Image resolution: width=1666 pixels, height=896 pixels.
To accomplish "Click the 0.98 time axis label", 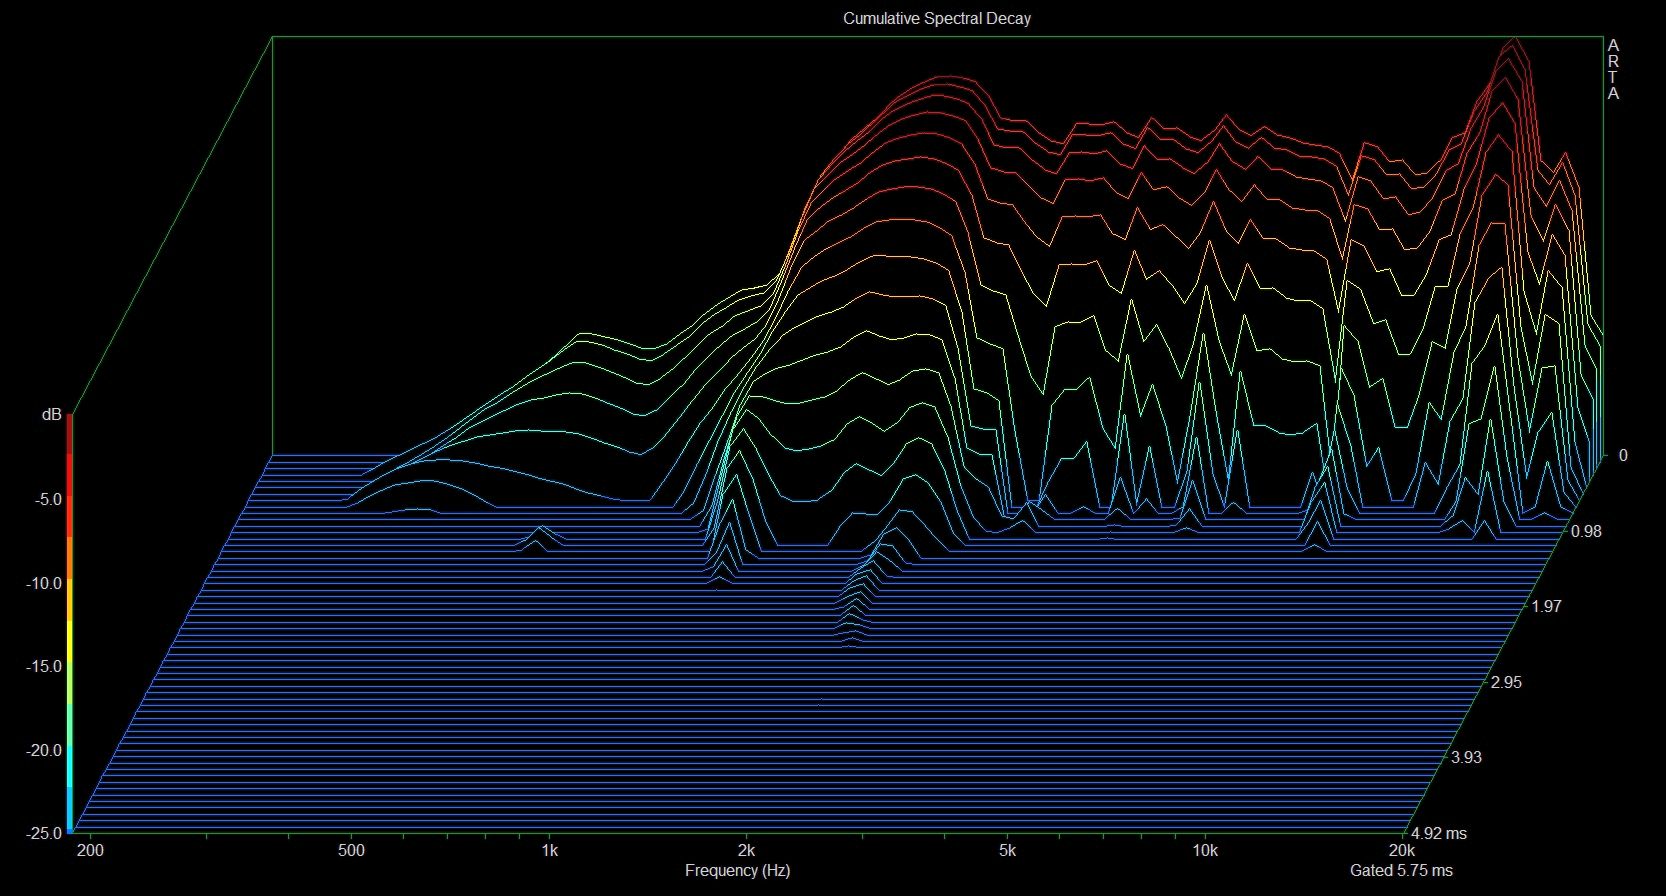I will pyautogui.click(x=1586, y=531).
